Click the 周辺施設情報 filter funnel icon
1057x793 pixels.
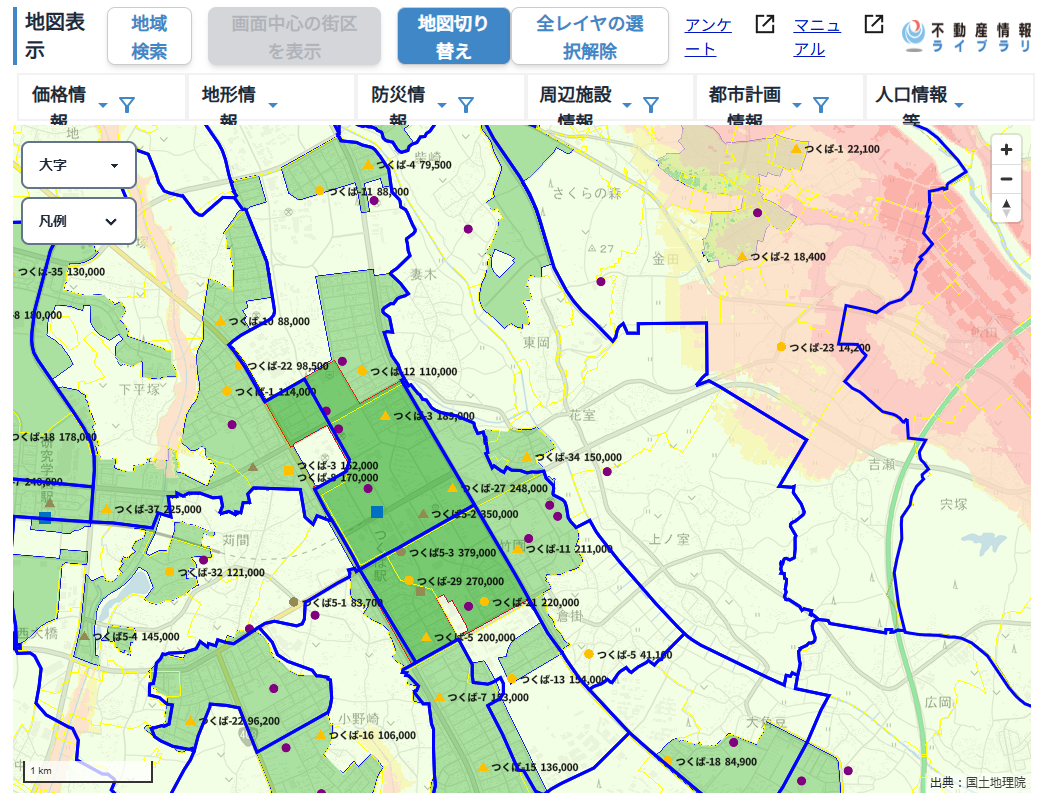(651, 104)
